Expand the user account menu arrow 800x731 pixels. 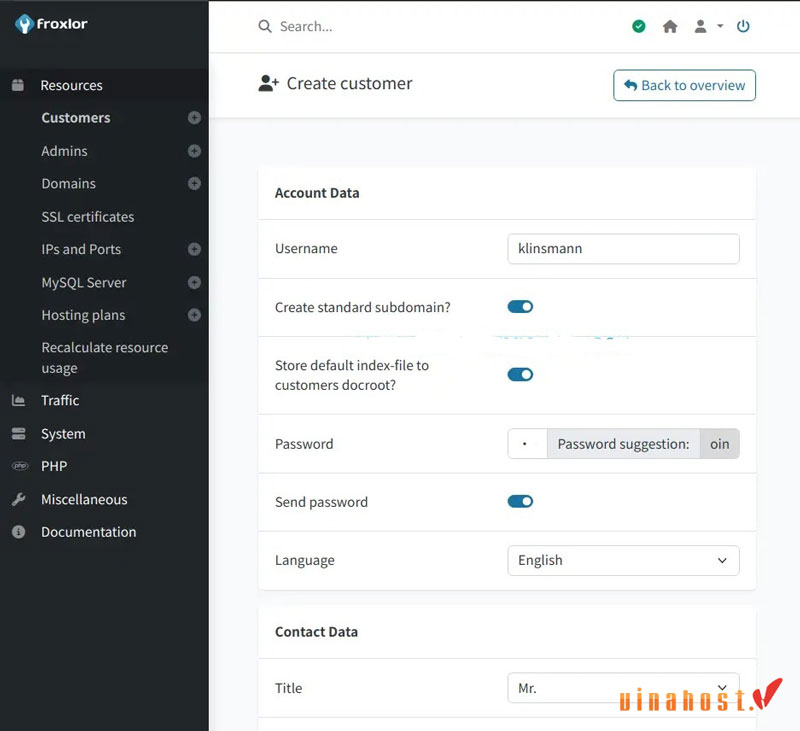(720, 26)
